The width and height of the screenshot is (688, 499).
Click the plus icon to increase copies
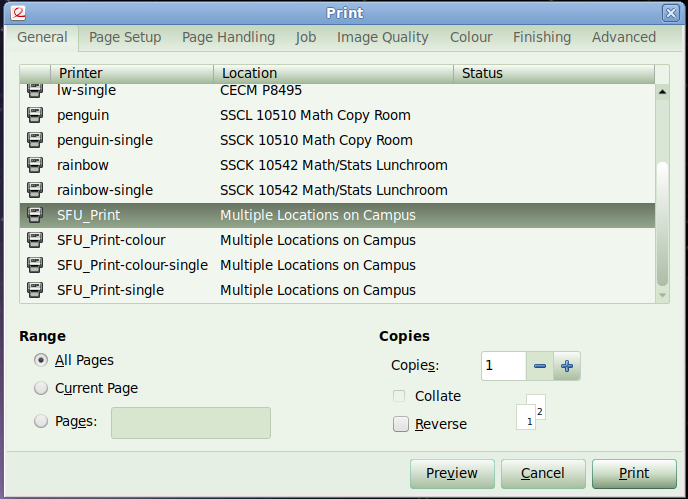(x=567, y=366)
